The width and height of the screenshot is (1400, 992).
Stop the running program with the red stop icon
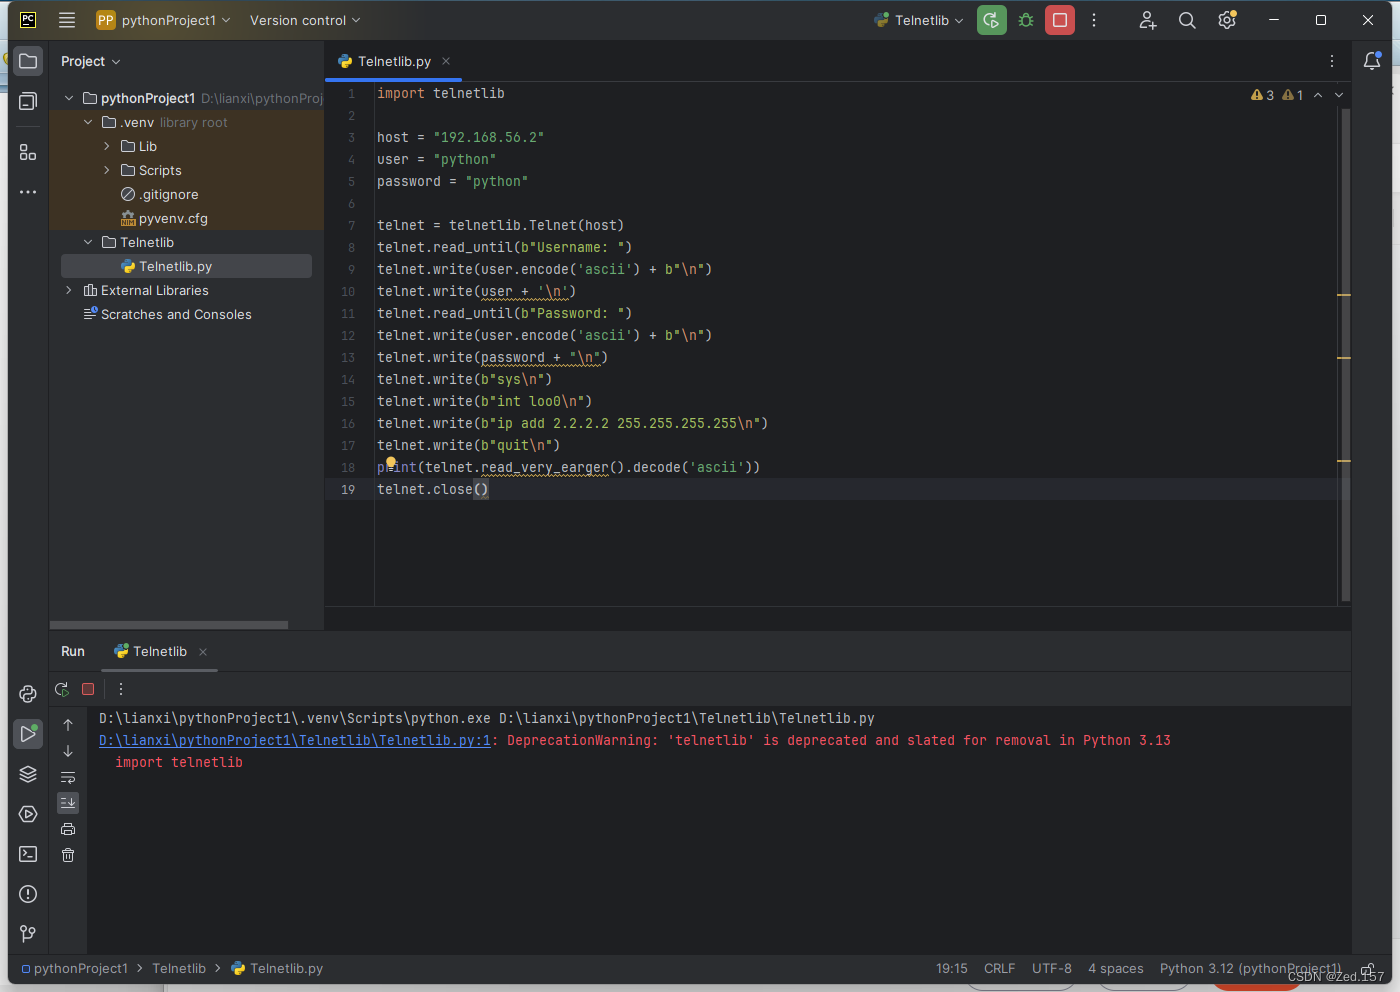pos(1059,20)
